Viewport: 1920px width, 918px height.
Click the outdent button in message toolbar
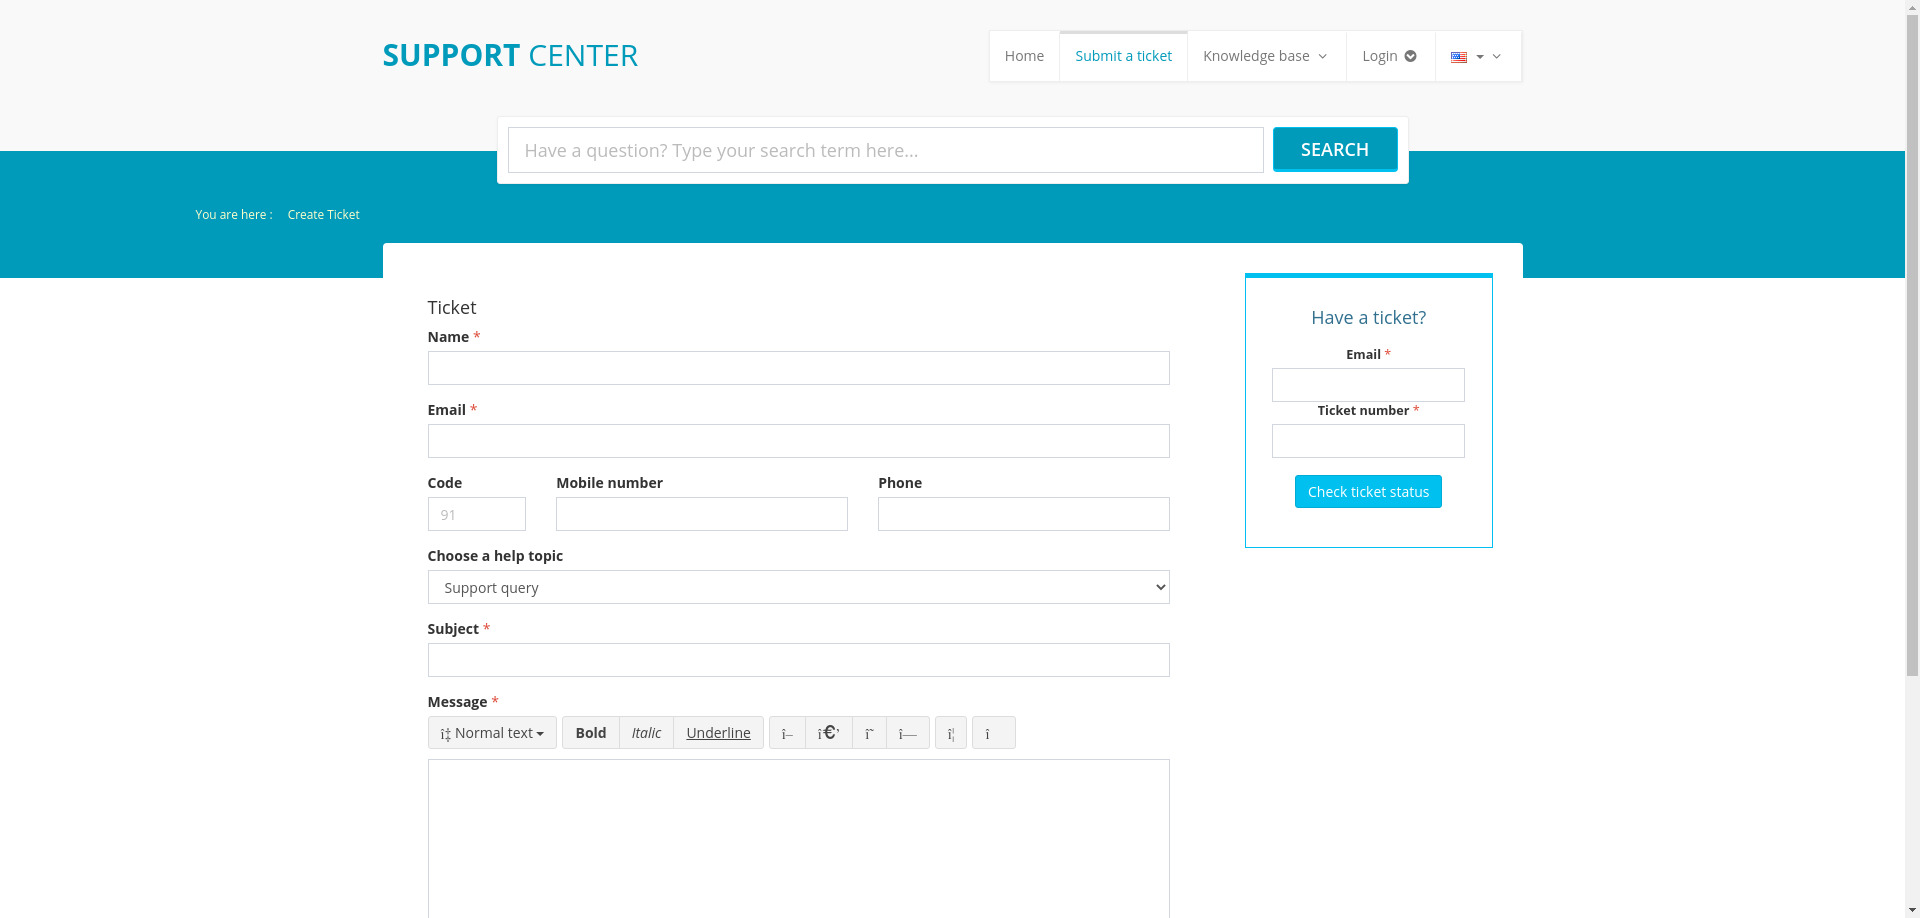[x=869, y=733]
